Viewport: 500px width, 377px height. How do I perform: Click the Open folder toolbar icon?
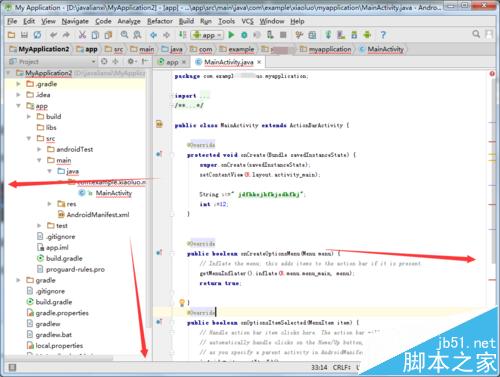tap(11, 35)
